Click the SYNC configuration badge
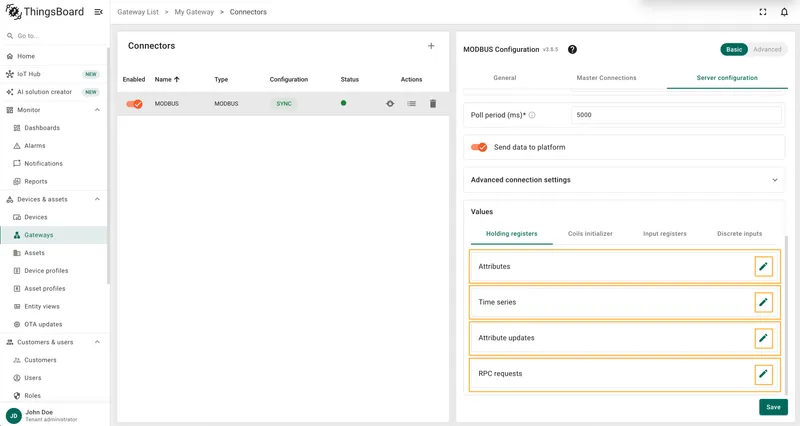 pos(284,104)
